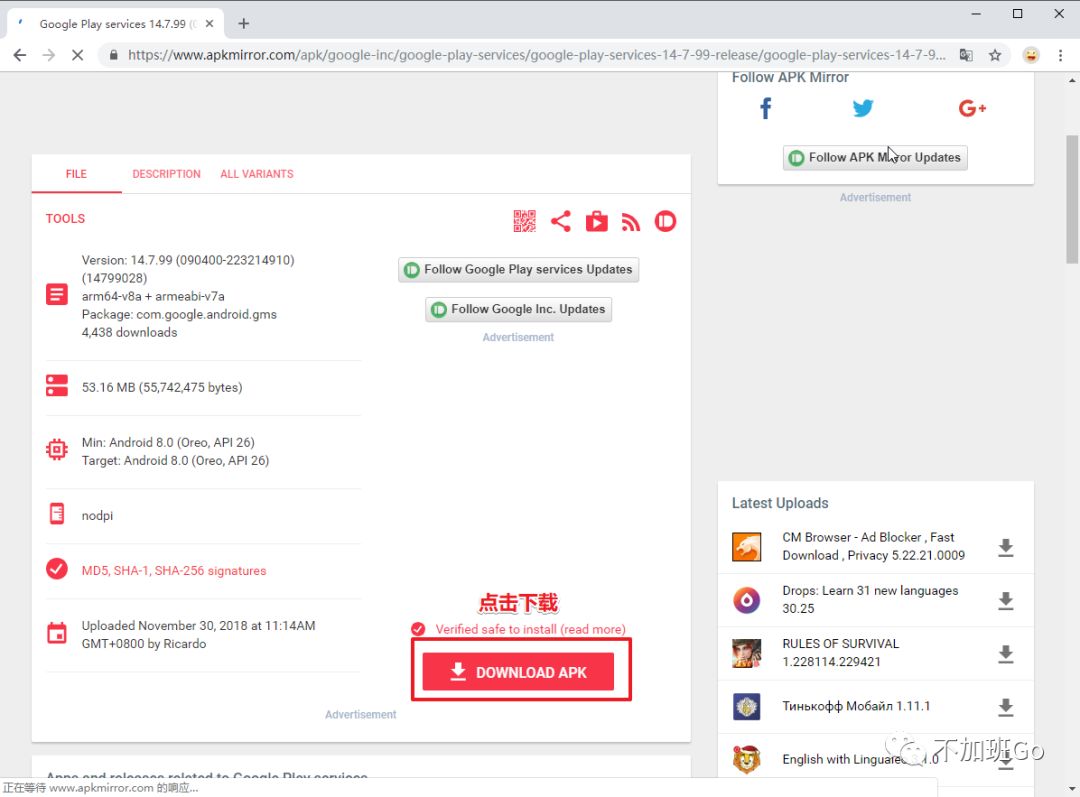Stop loading the page

click(77, 55)
